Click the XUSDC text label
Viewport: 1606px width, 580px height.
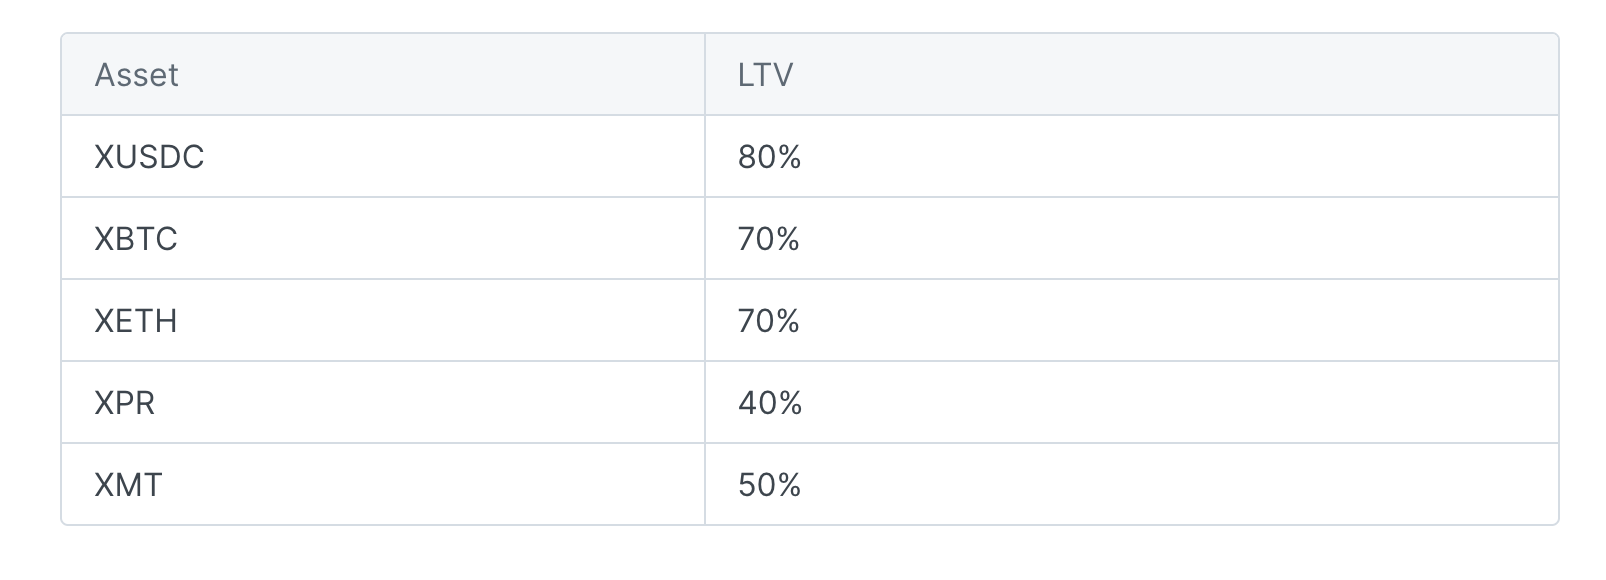click(149, 157)
